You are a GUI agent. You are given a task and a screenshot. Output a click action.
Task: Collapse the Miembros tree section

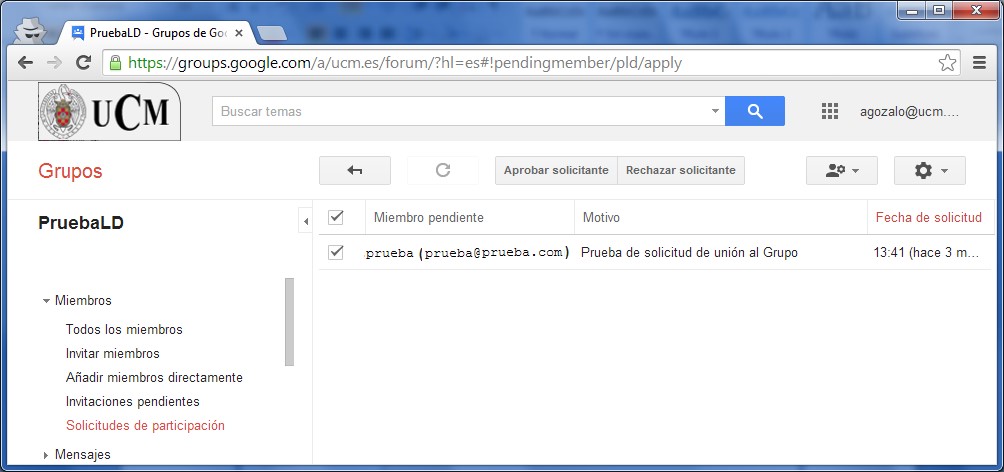(x=45, y=300)
